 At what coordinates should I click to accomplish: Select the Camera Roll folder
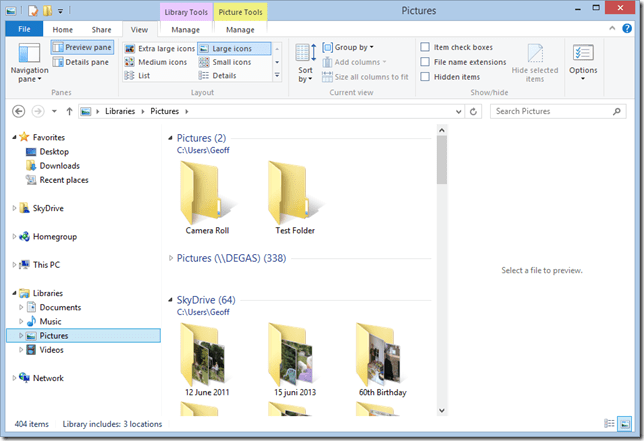(x=207, y=198)
